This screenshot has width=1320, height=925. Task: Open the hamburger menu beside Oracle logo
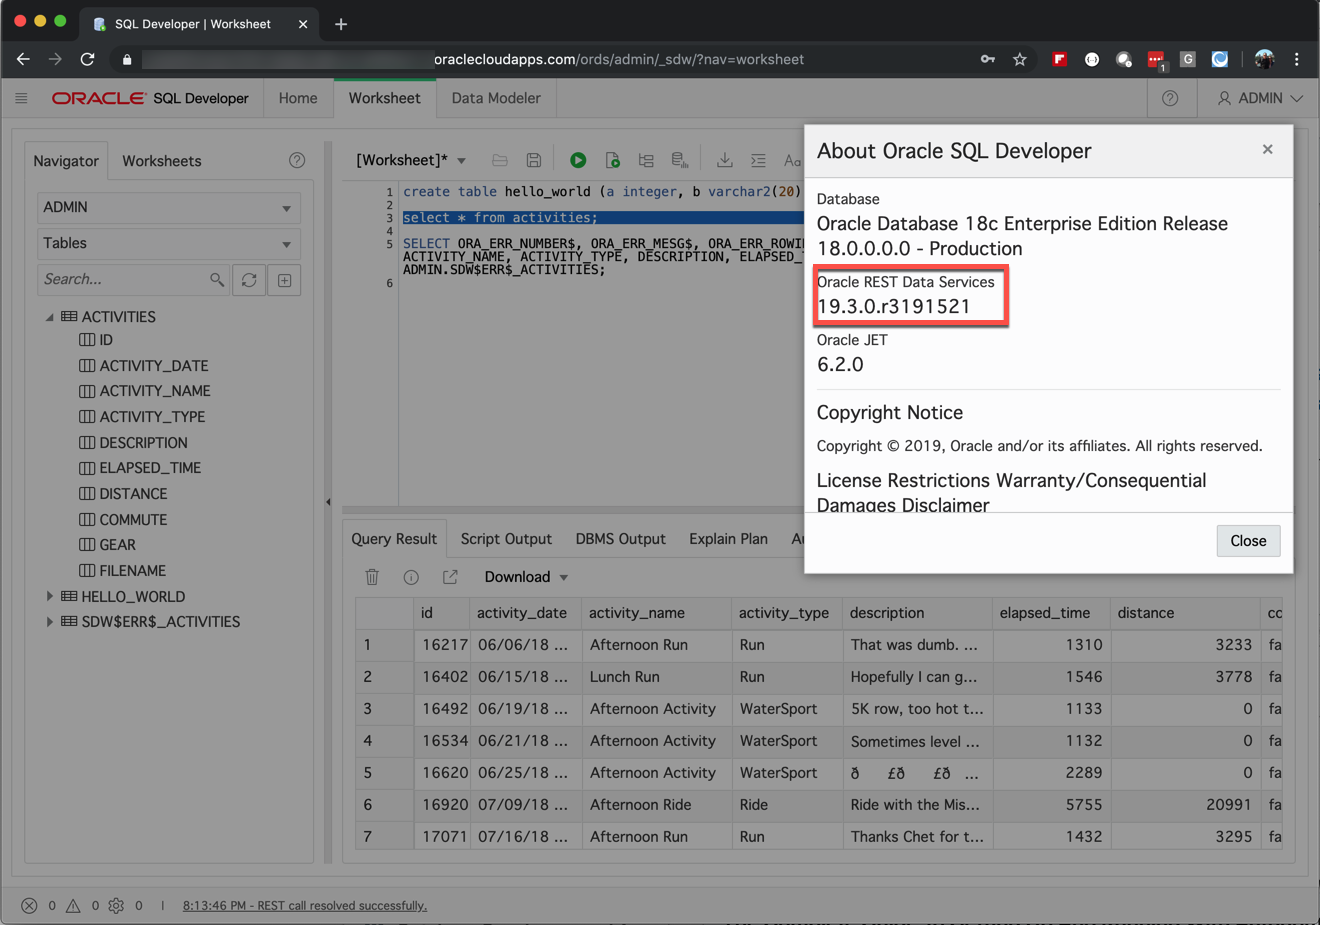point(21,98)
